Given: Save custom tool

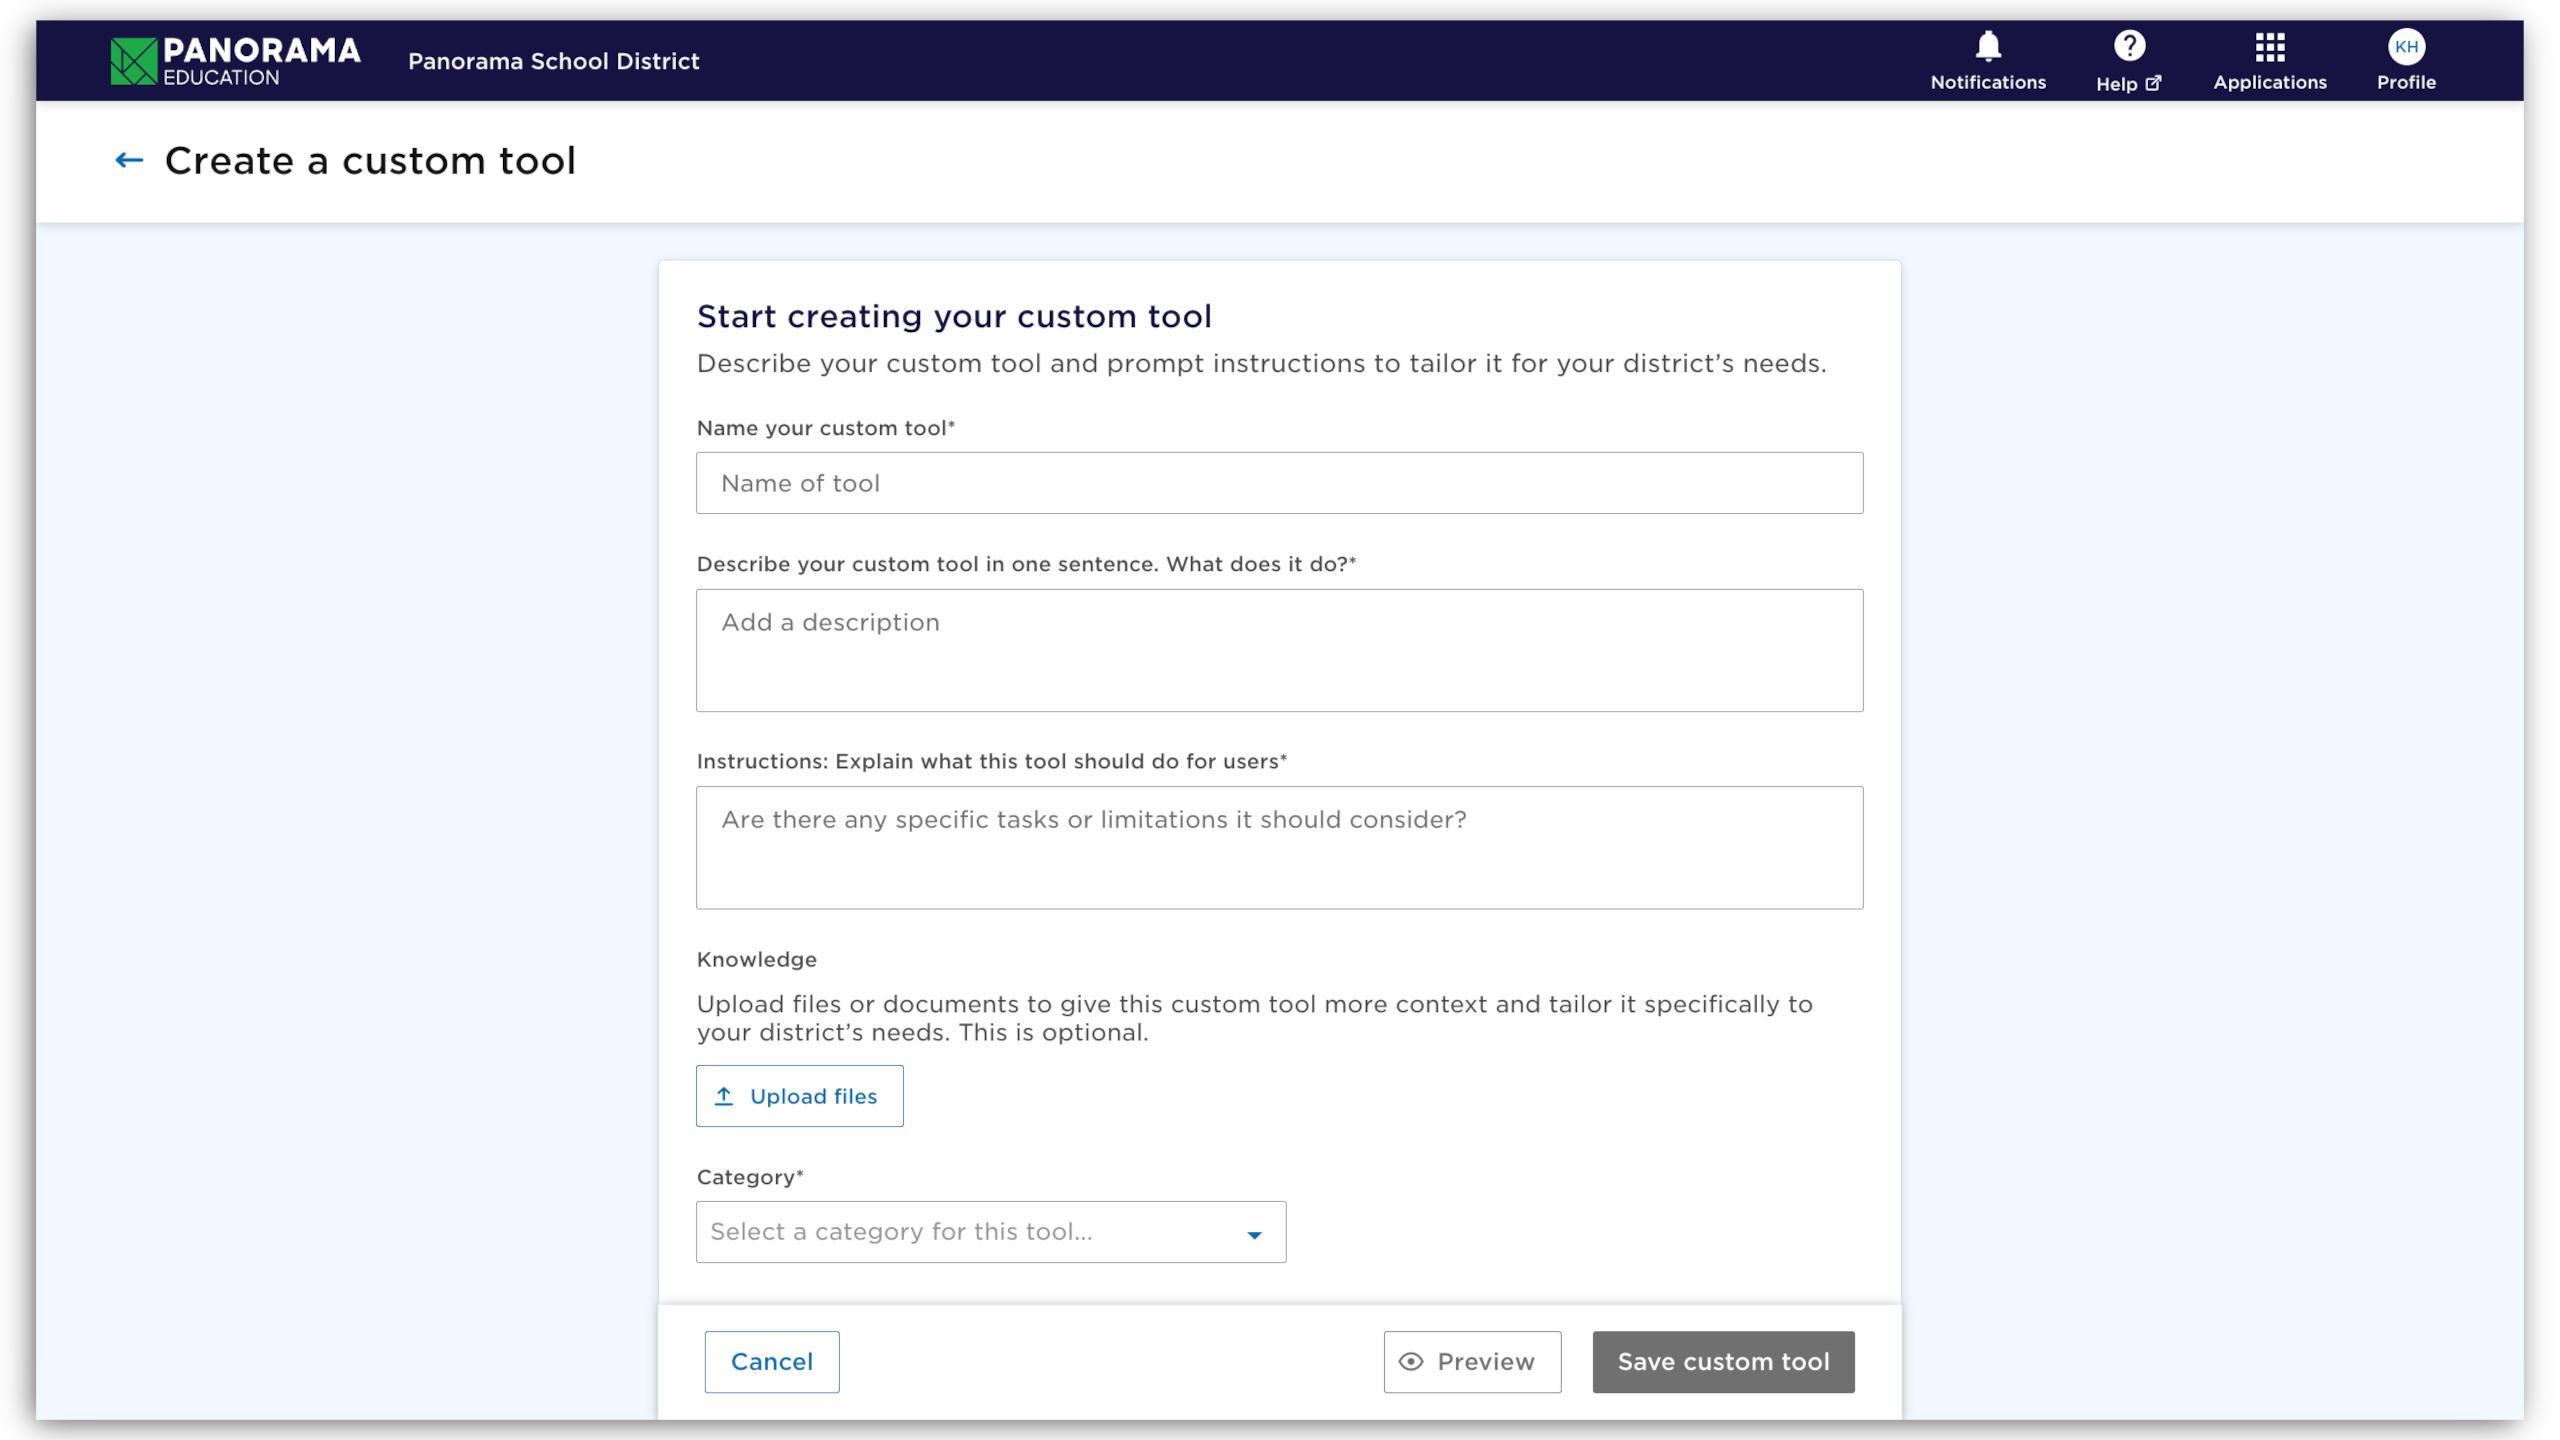Looking at the screenshot, I should (x=1722, y=1361).
